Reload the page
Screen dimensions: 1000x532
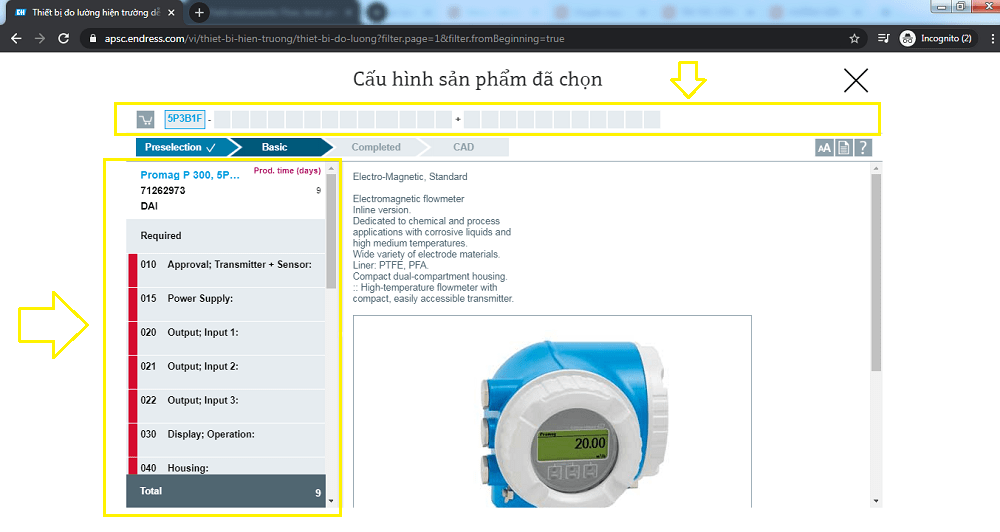point(63,39)
